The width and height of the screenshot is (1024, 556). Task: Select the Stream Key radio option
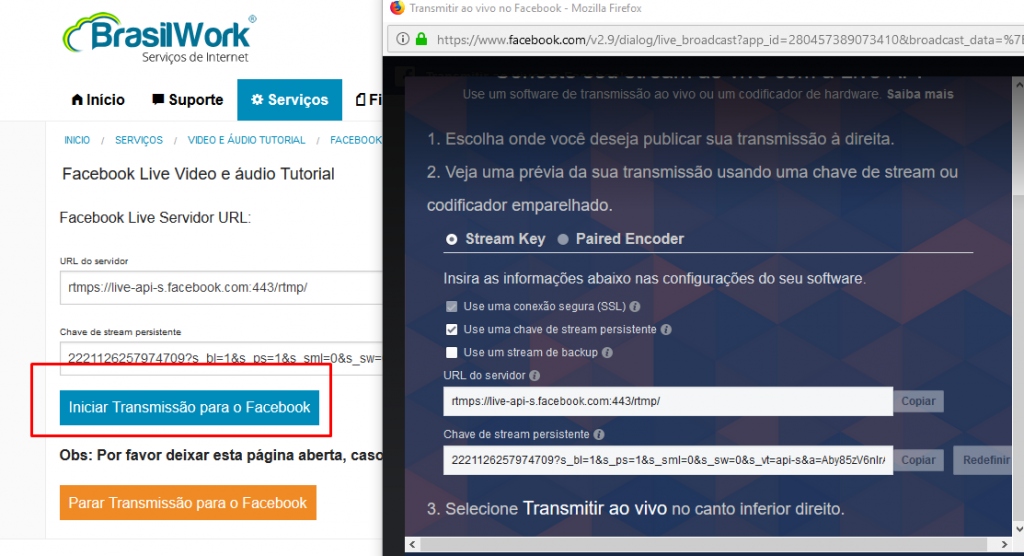(x=451, y=239)
